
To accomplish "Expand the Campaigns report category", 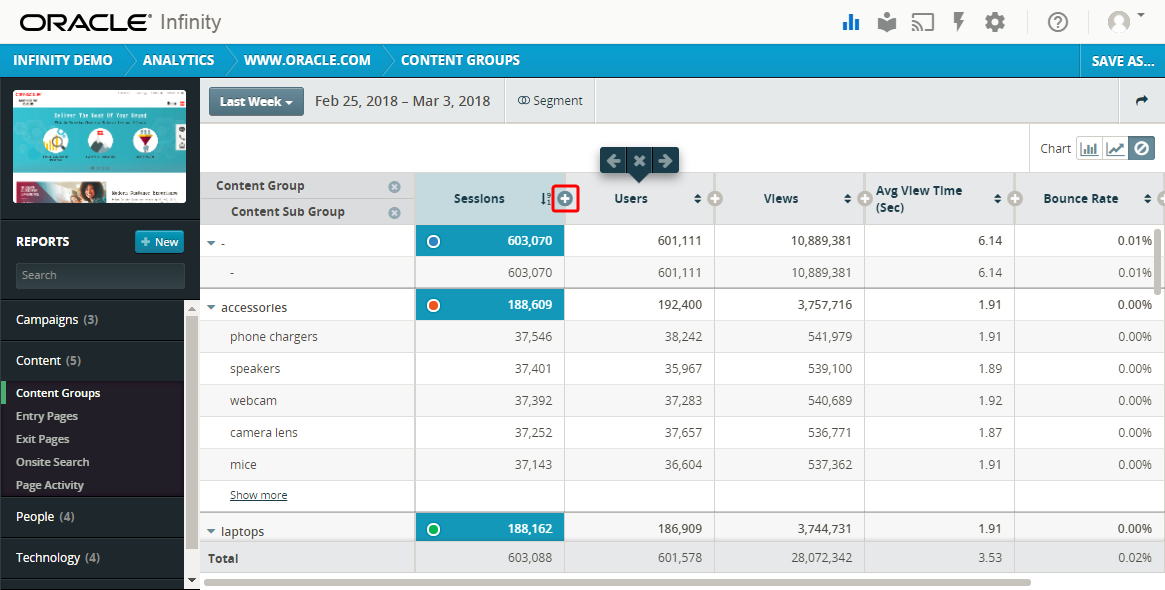I will (x=92, y=320).
